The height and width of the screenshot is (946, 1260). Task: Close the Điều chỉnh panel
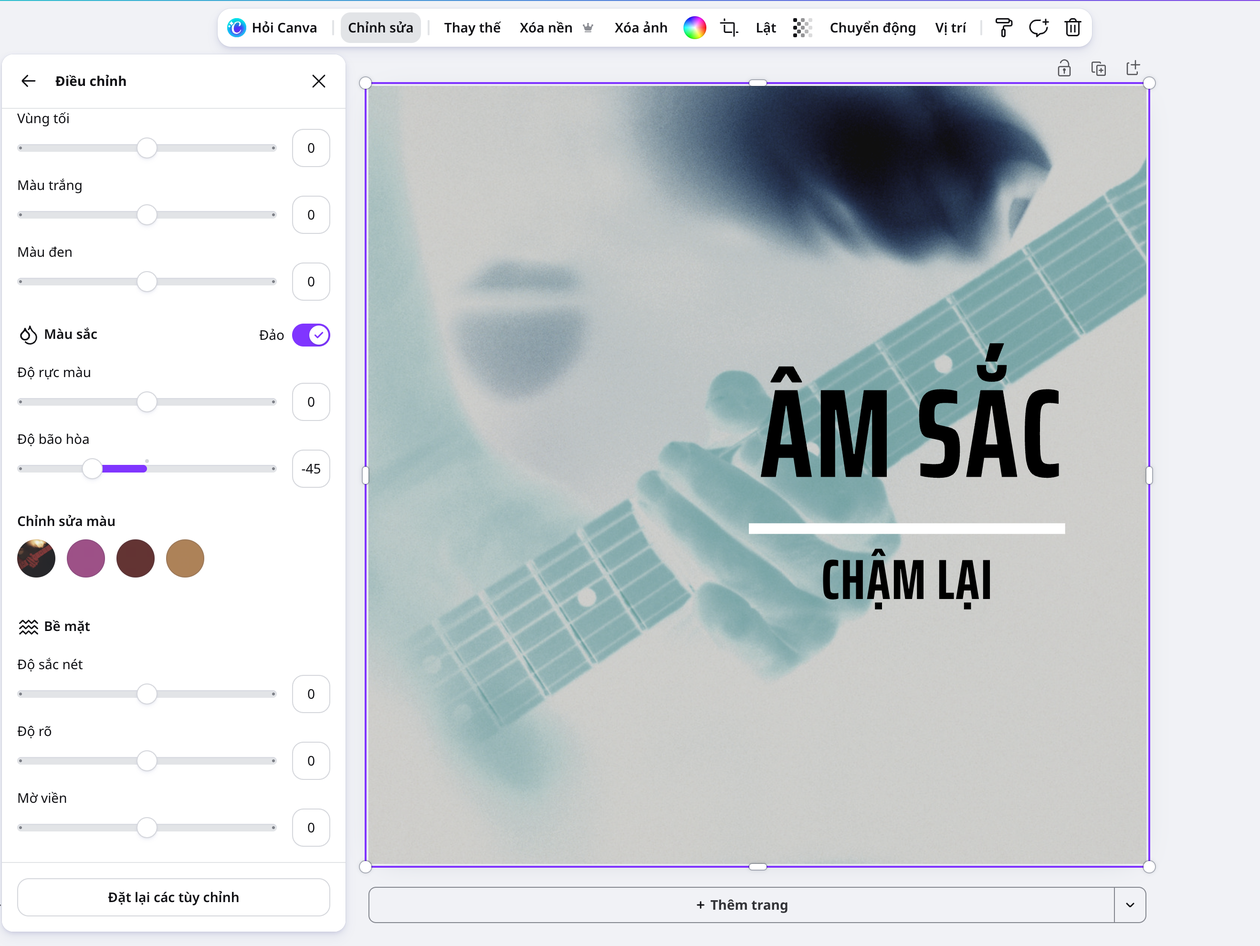319,81
